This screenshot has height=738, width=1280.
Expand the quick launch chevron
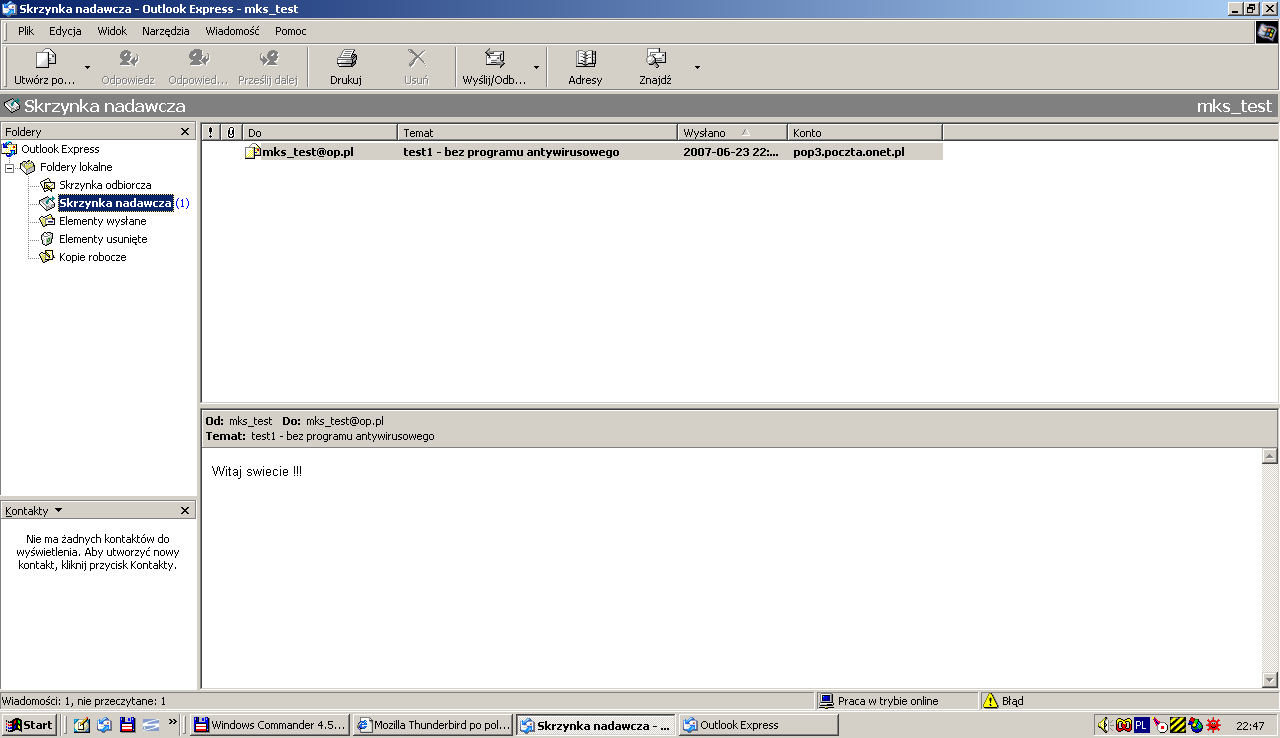click(x=173, y=722)
